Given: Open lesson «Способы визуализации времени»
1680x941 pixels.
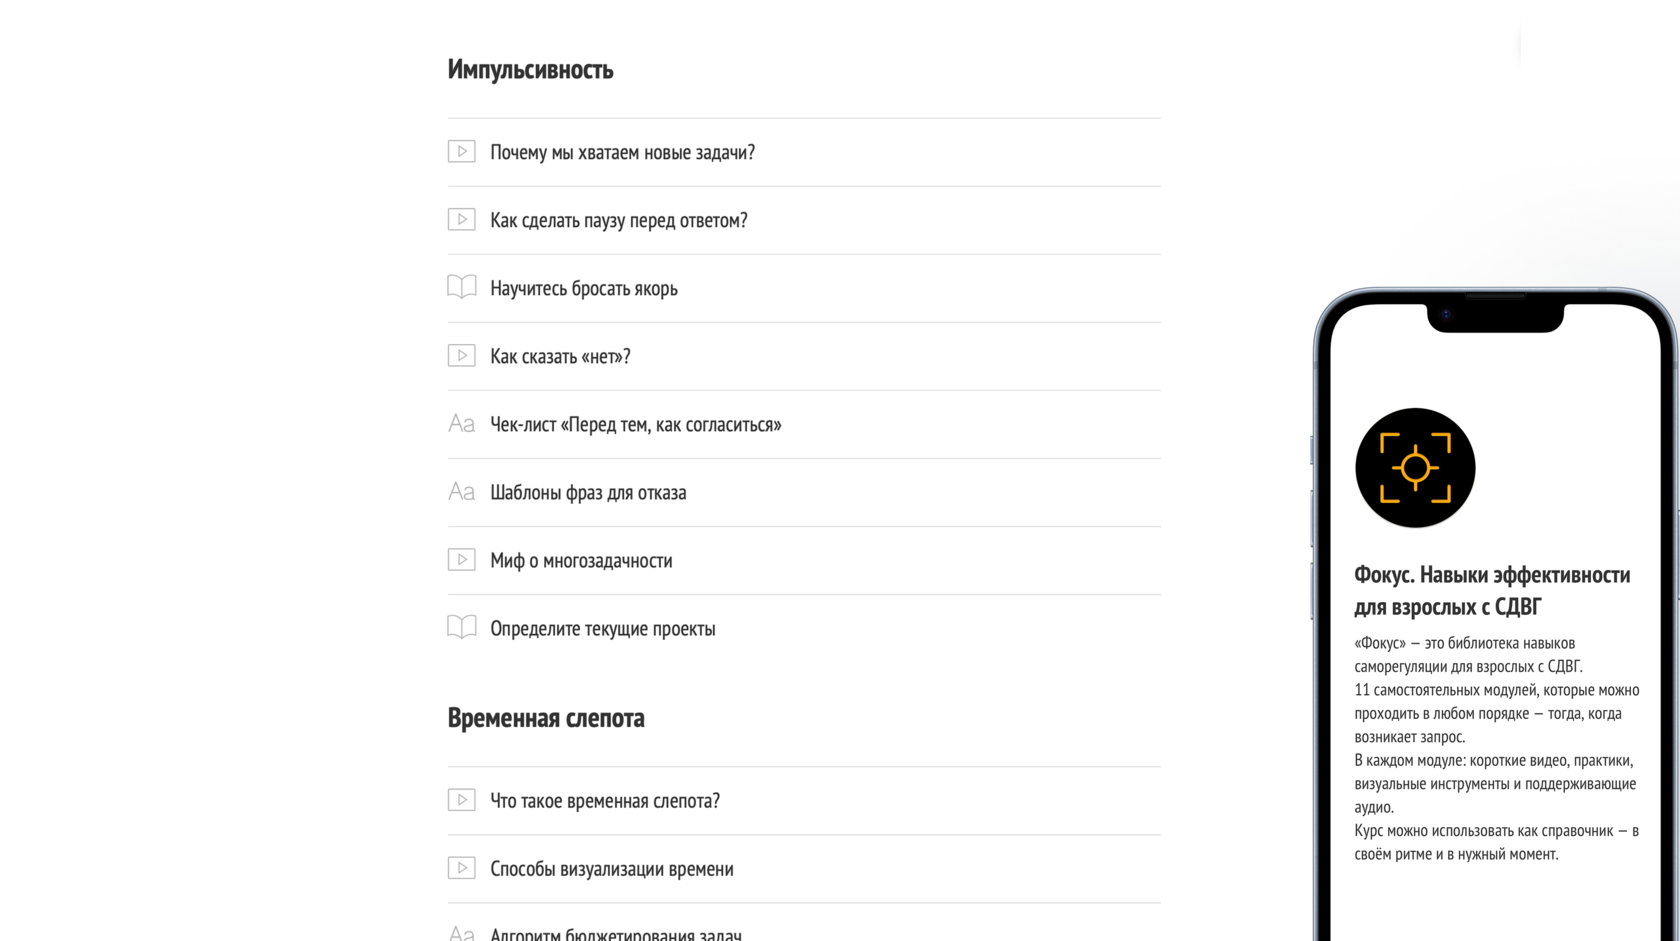Looking at the screenshot, I should 611,868.
